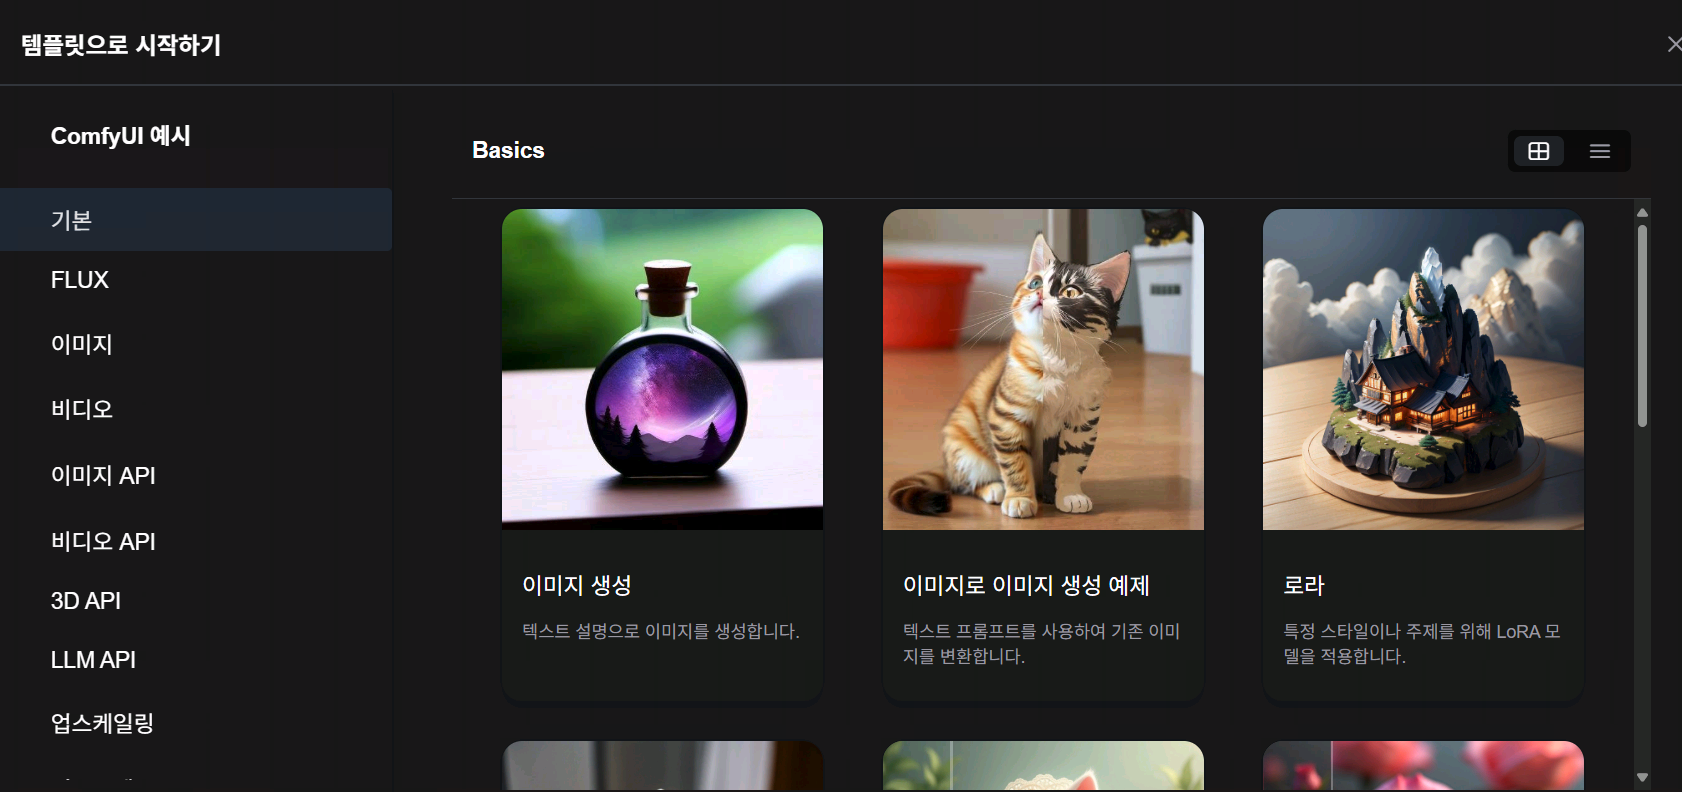Click the 로라 template title
Screen dimensions: 1682x792
point(1304,586)
